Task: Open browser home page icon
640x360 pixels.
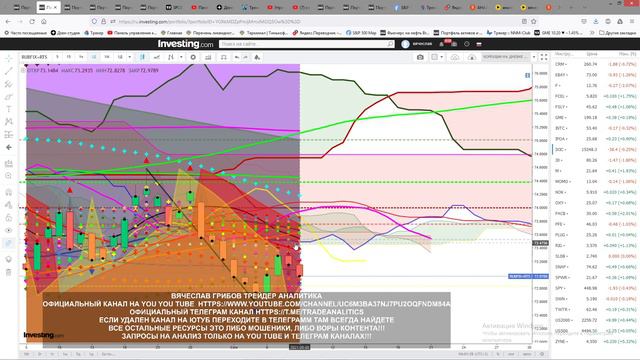Action: [44, 21]
